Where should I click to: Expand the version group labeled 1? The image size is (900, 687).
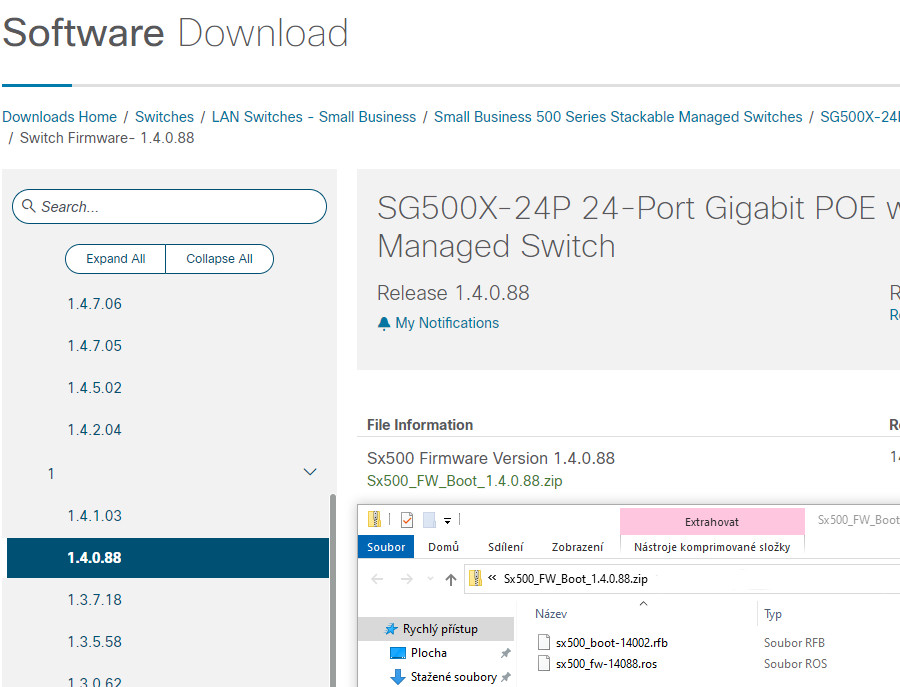click(x=310, y=472)
